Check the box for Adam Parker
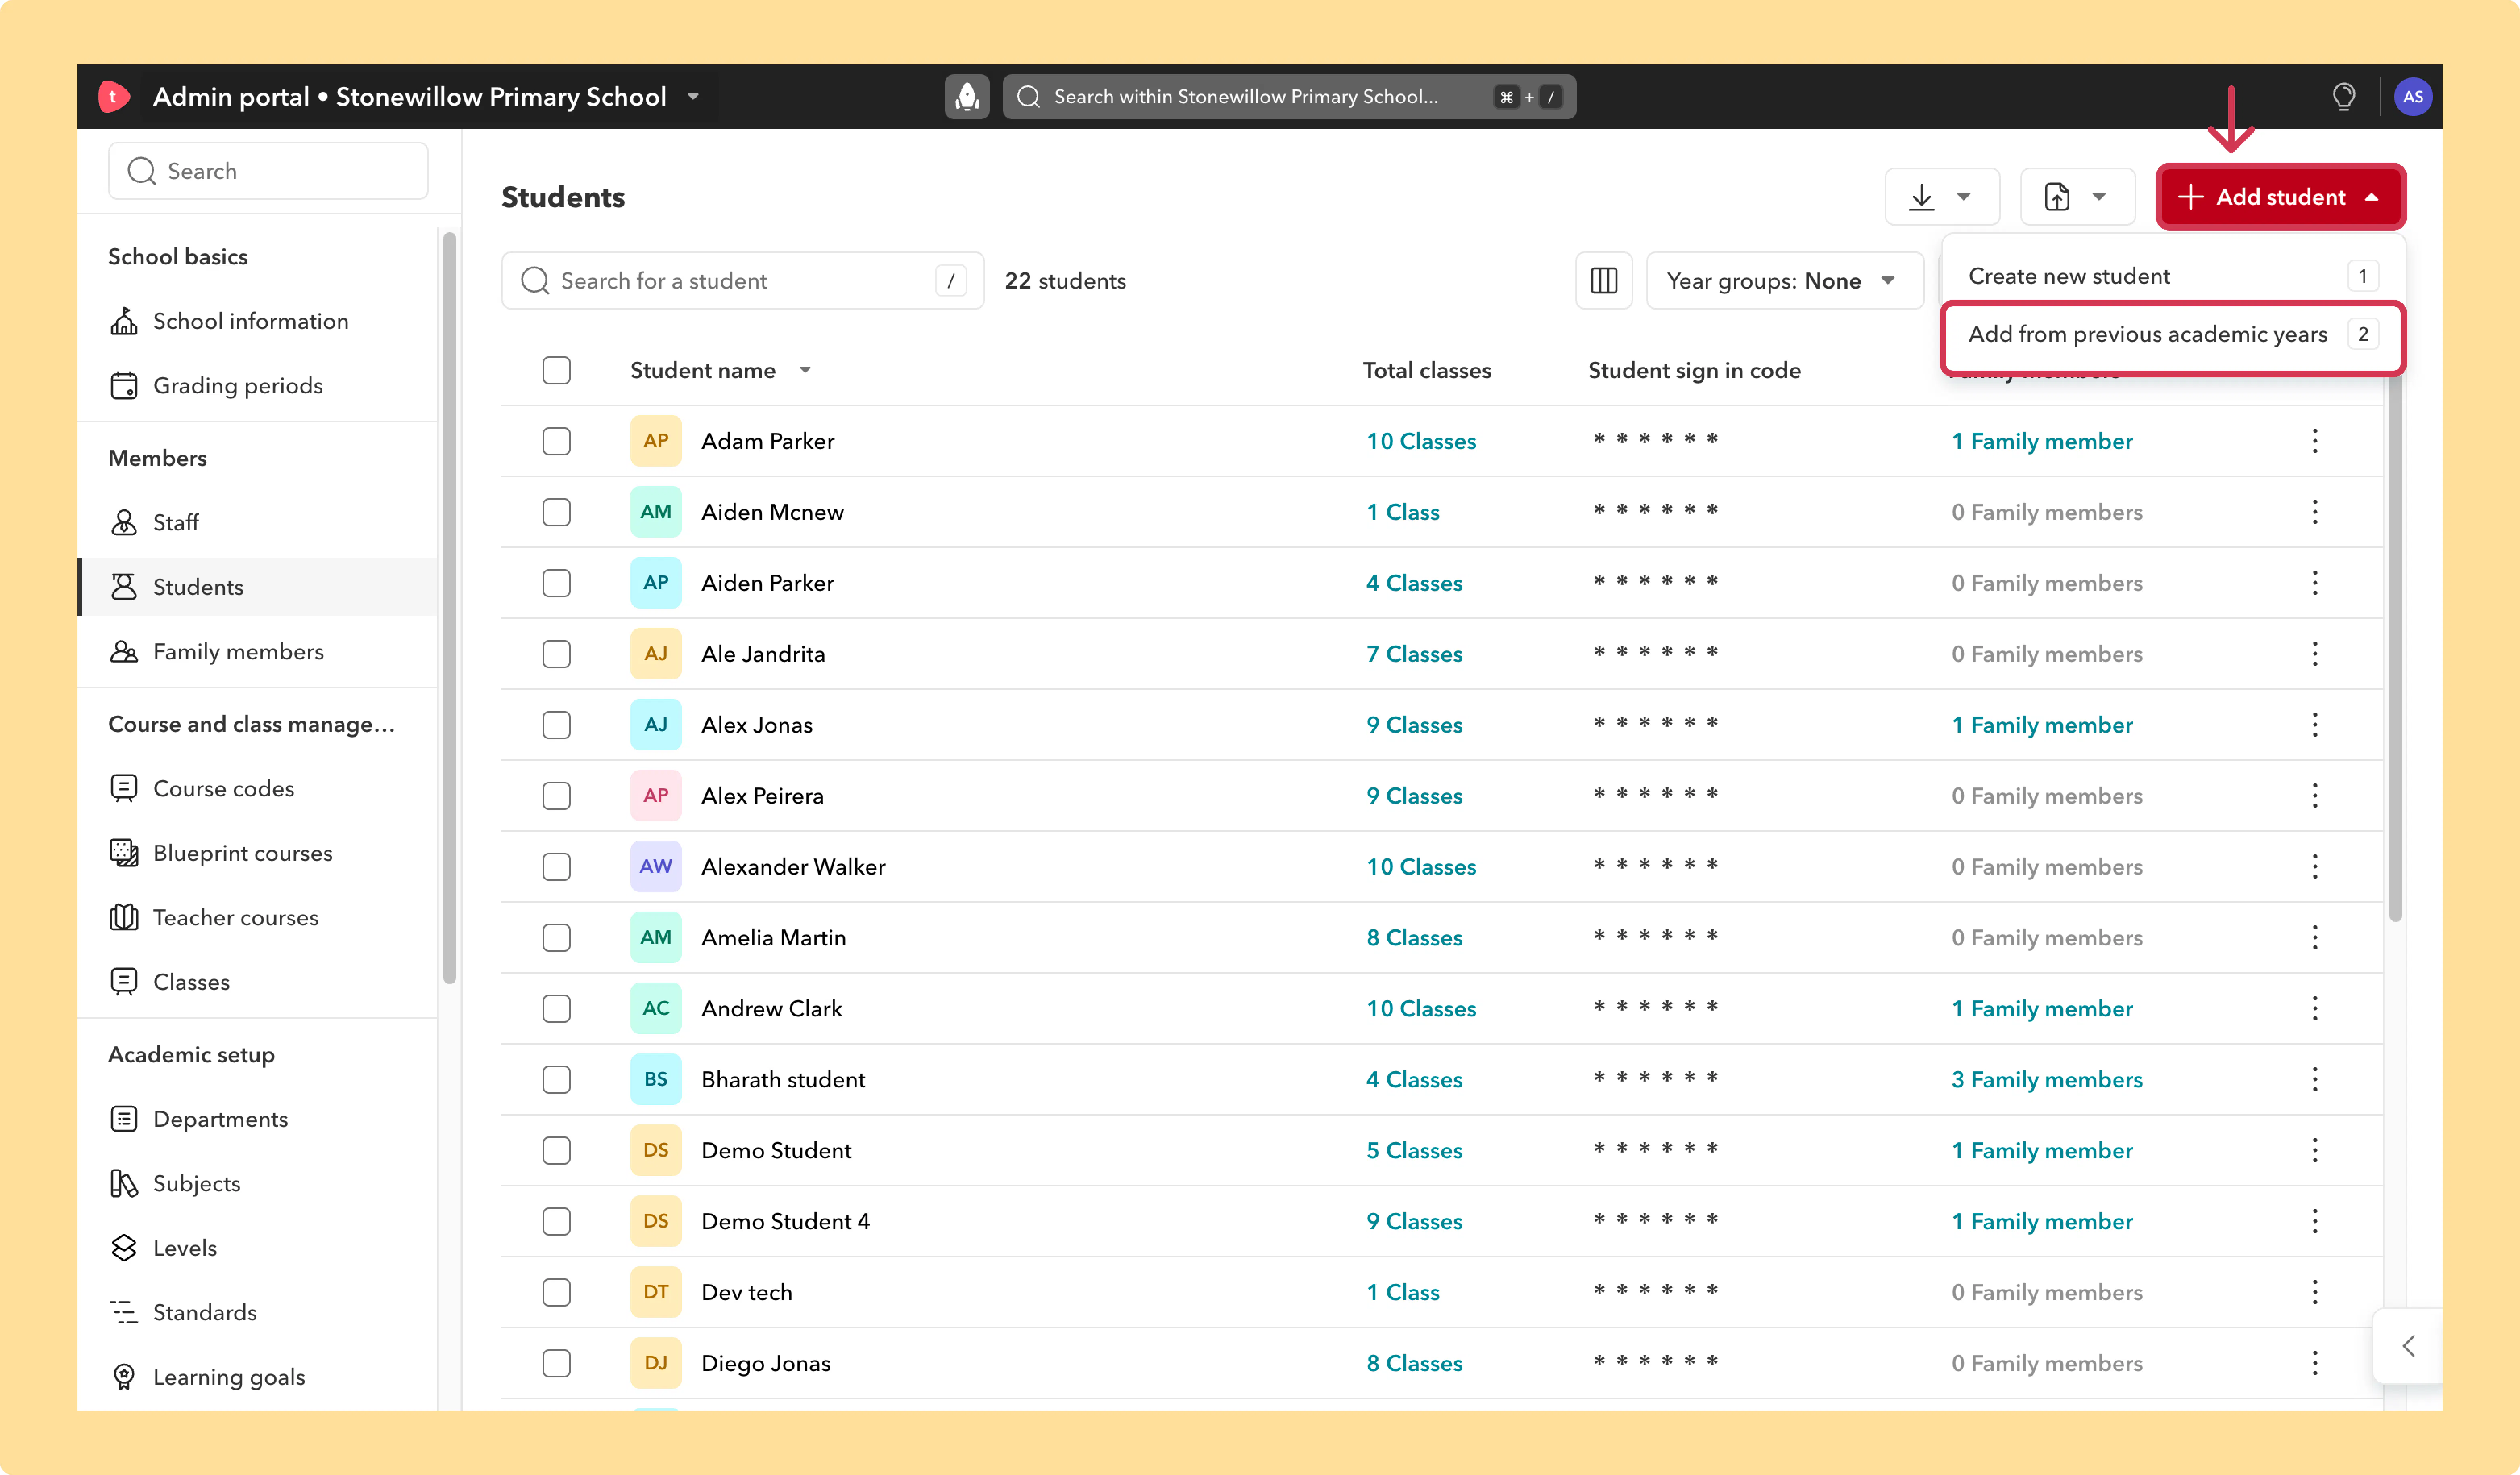Screen dimensions: 2520x1475 click(x=557, y=441)
